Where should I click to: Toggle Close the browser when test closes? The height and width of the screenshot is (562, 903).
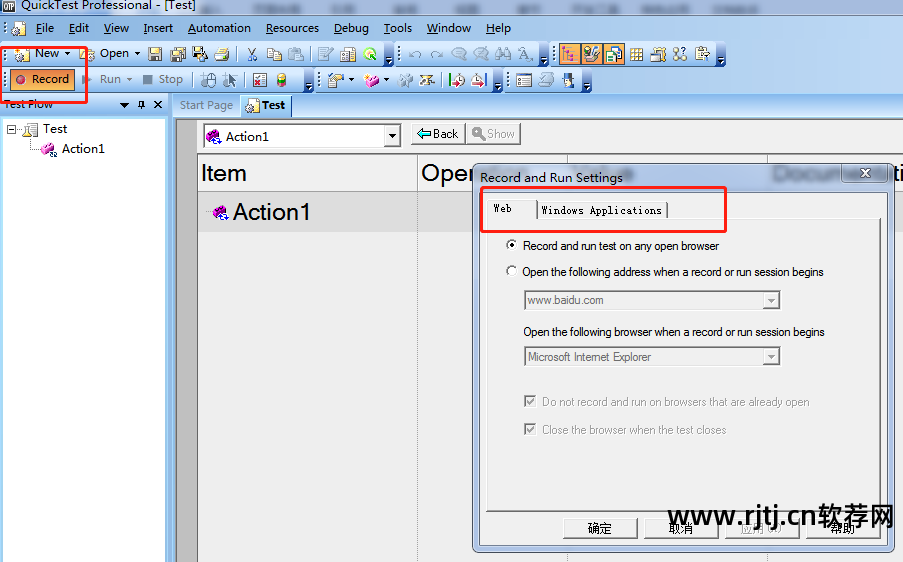pyautogui.click(x=530, y=429)
